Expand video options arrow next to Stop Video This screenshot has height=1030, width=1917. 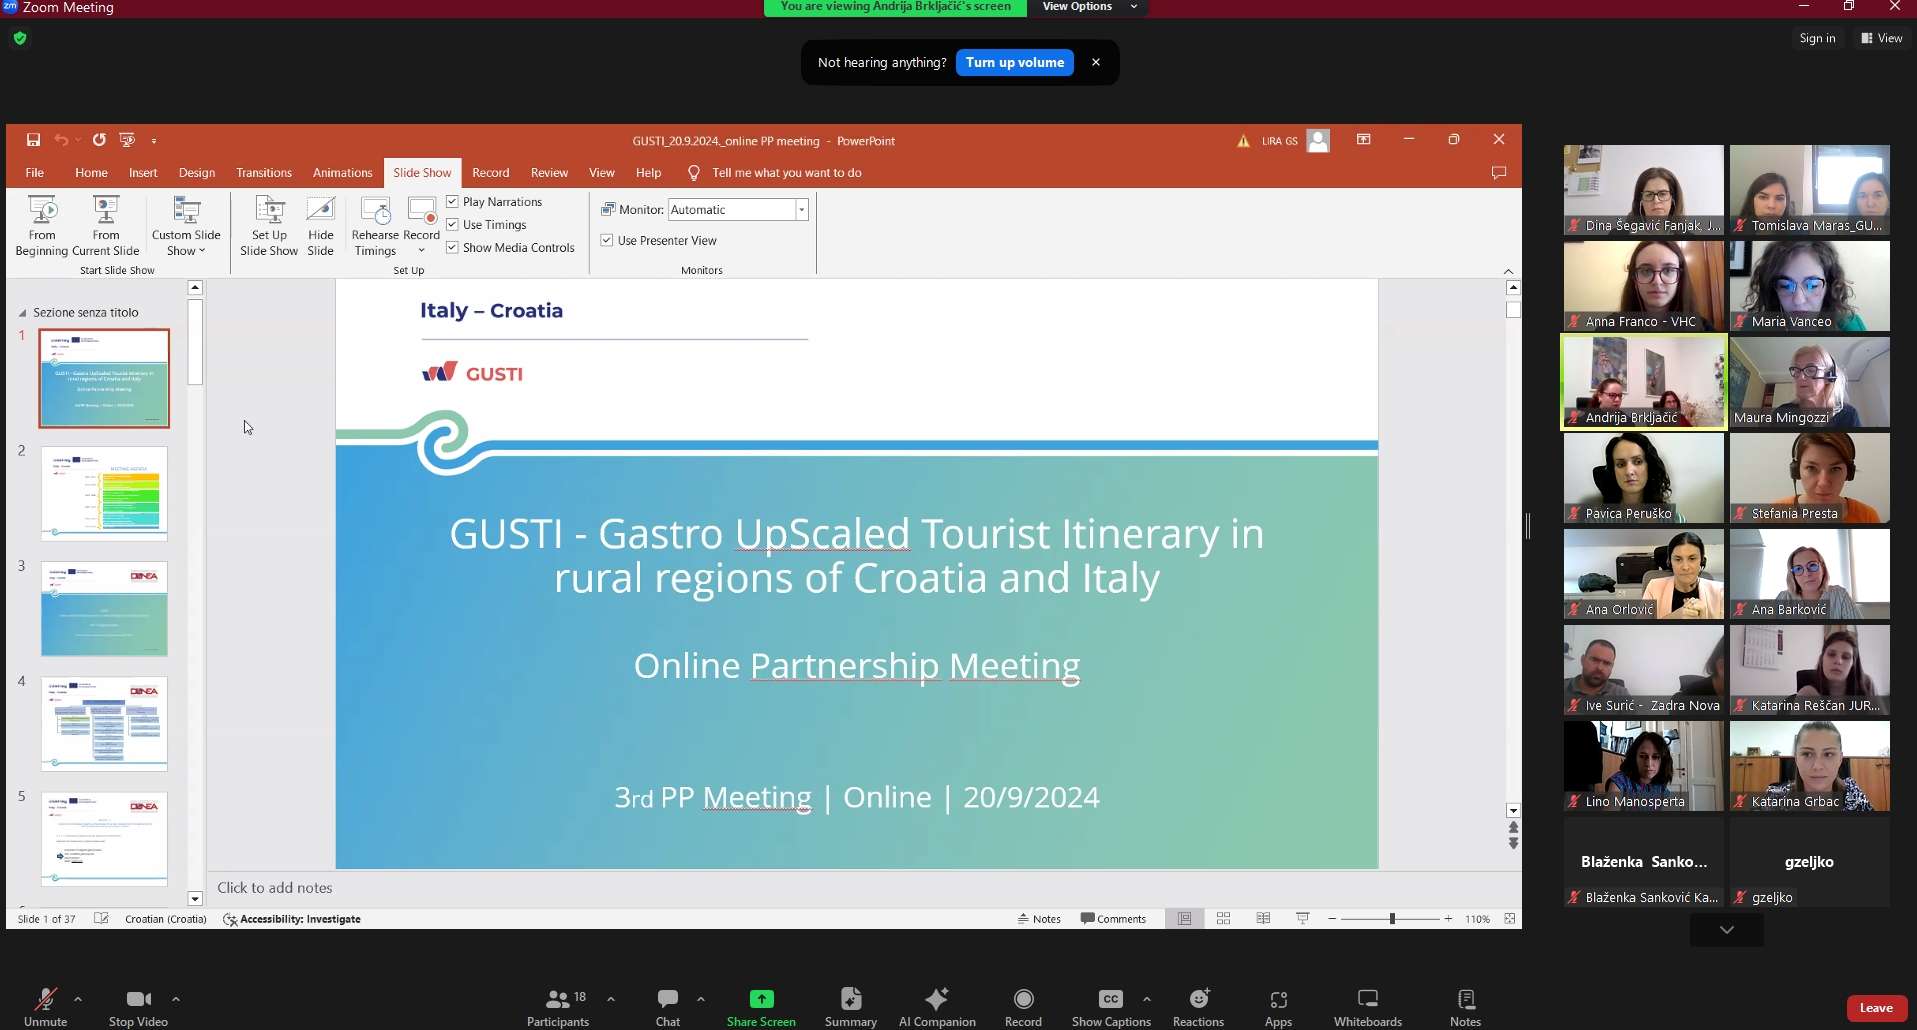176,999
